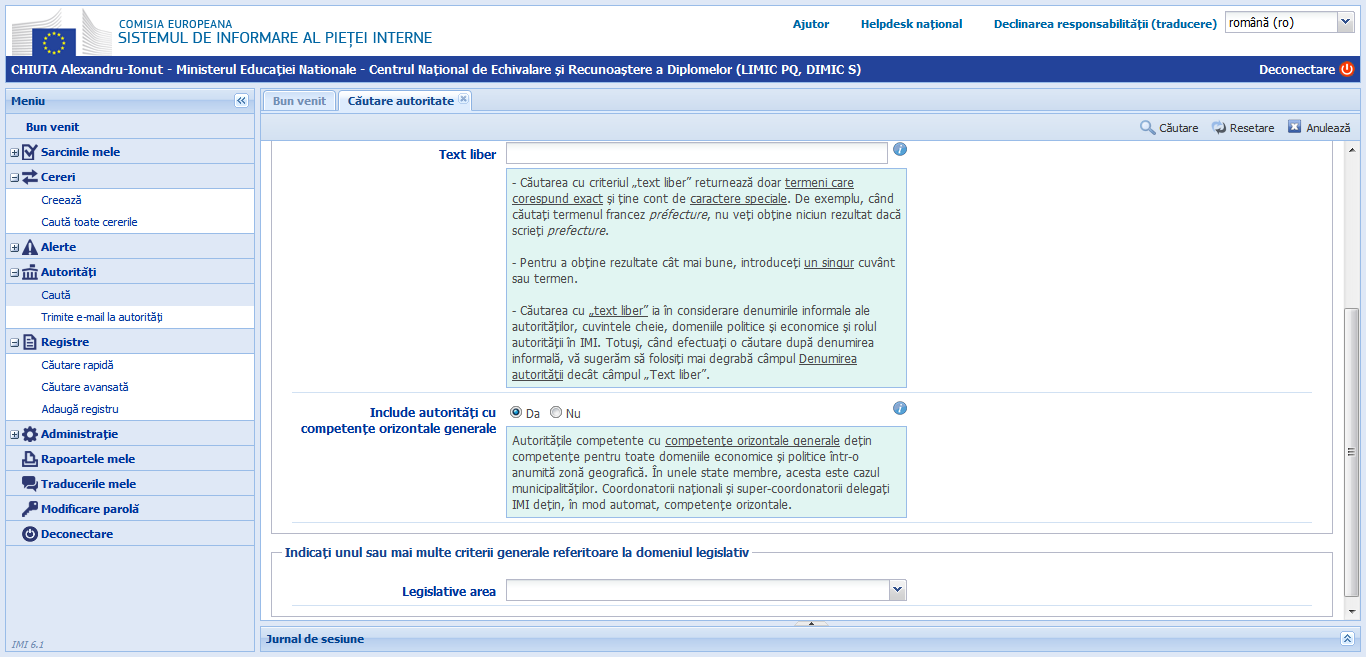Select the Da radio button
This screenshot has height=657, width=1366.
pyautogui.click(x=514, y=411)
